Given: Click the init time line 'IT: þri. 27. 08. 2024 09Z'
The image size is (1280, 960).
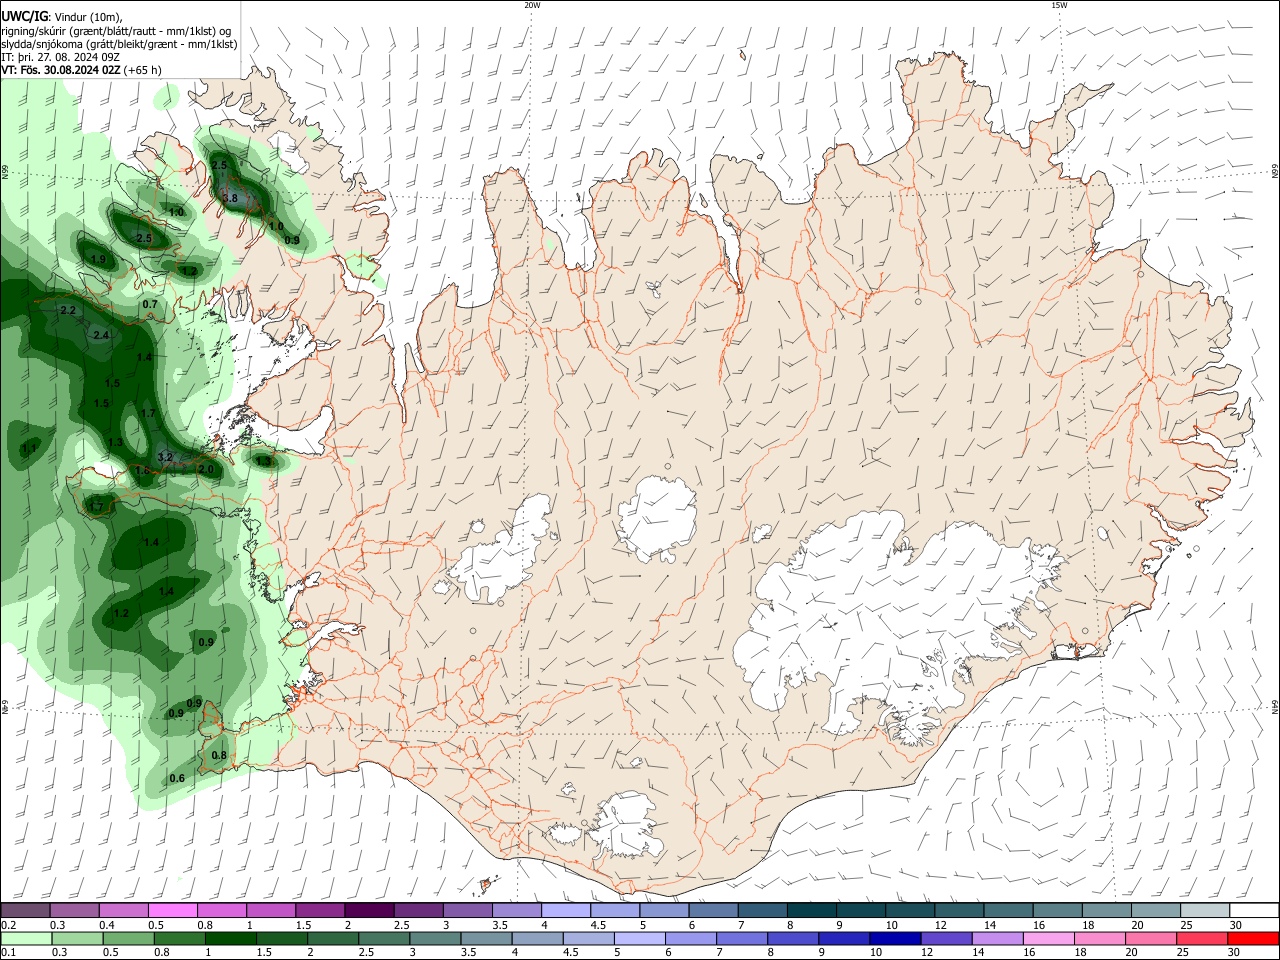Looking at the screenshot, I should pyautogui.click(x=60, y=57).
